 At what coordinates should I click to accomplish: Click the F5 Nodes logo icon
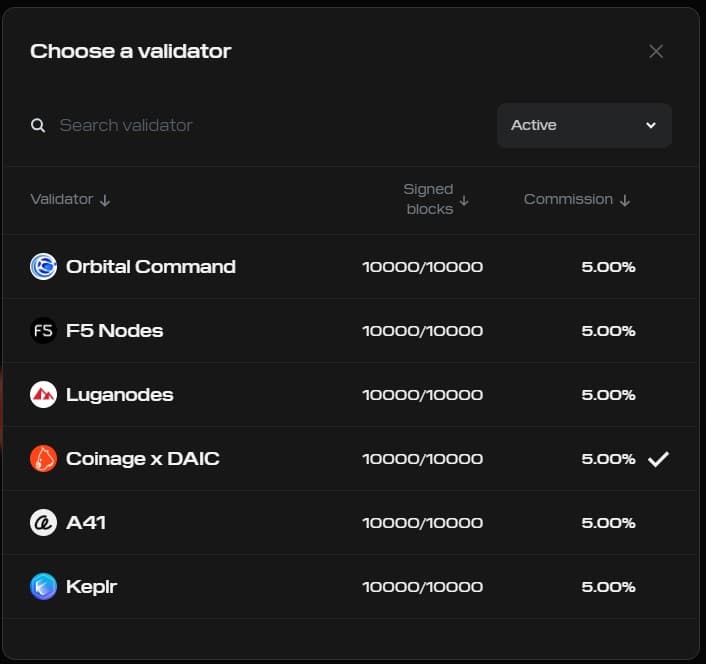(x=43, y=331)
